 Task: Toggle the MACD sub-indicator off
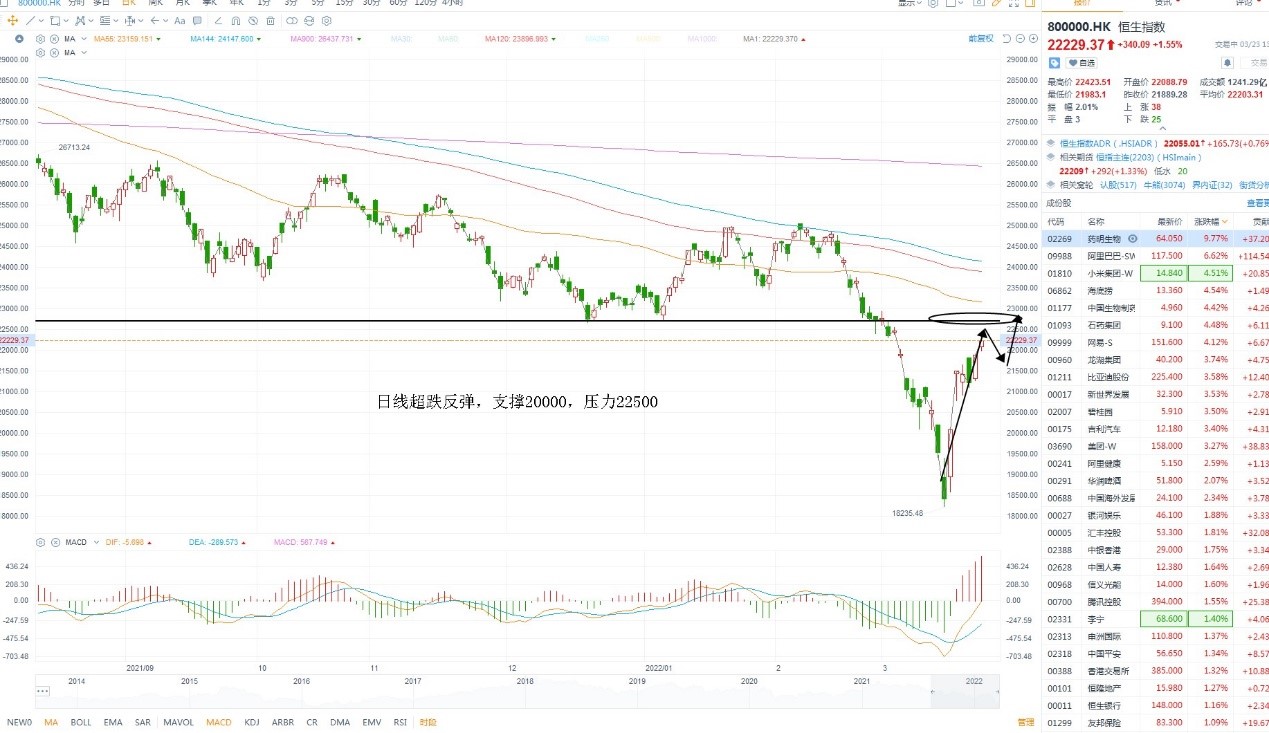click(x=219, y=722)
